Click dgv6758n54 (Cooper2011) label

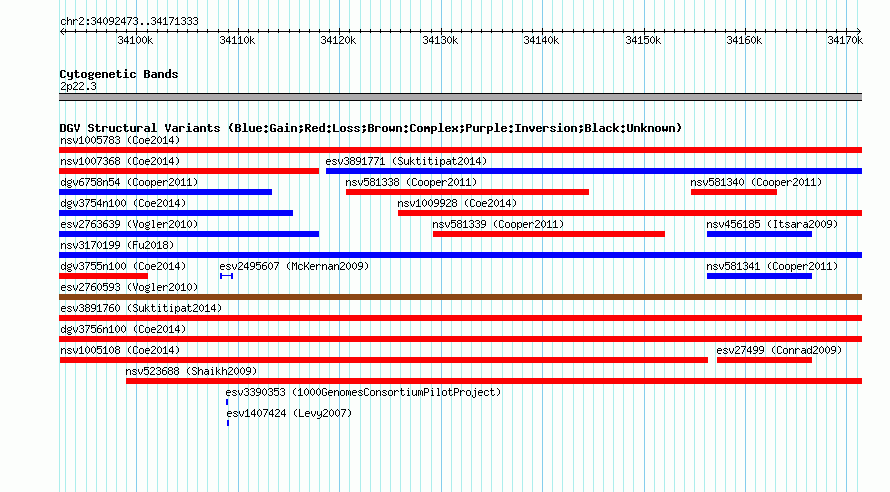(129, 182)
